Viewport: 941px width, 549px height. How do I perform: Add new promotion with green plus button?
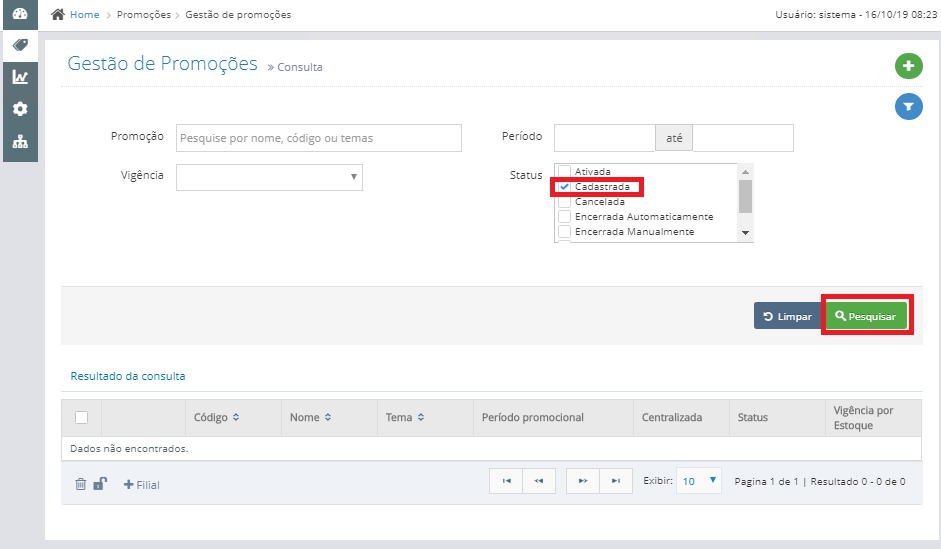point(908,65)
